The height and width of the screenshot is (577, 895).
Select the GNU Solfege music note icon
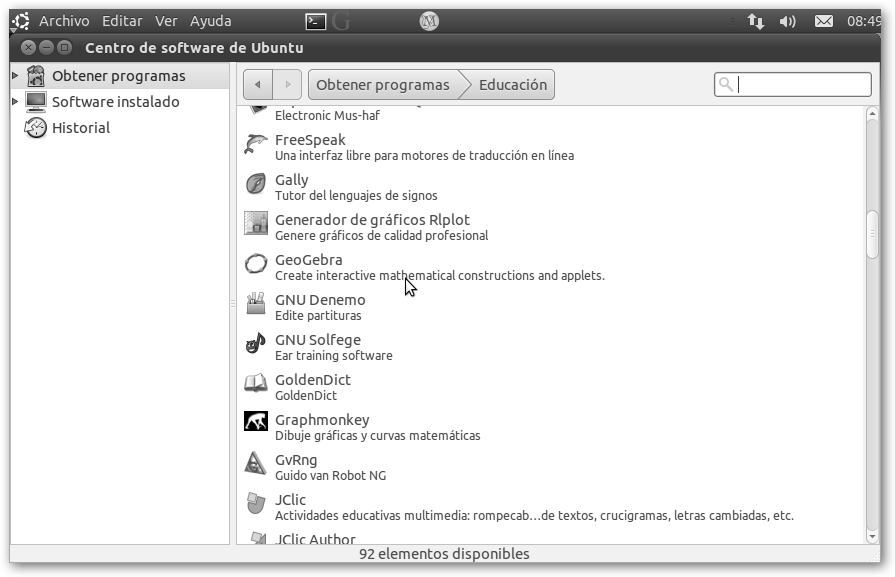(x=256, y=344)
